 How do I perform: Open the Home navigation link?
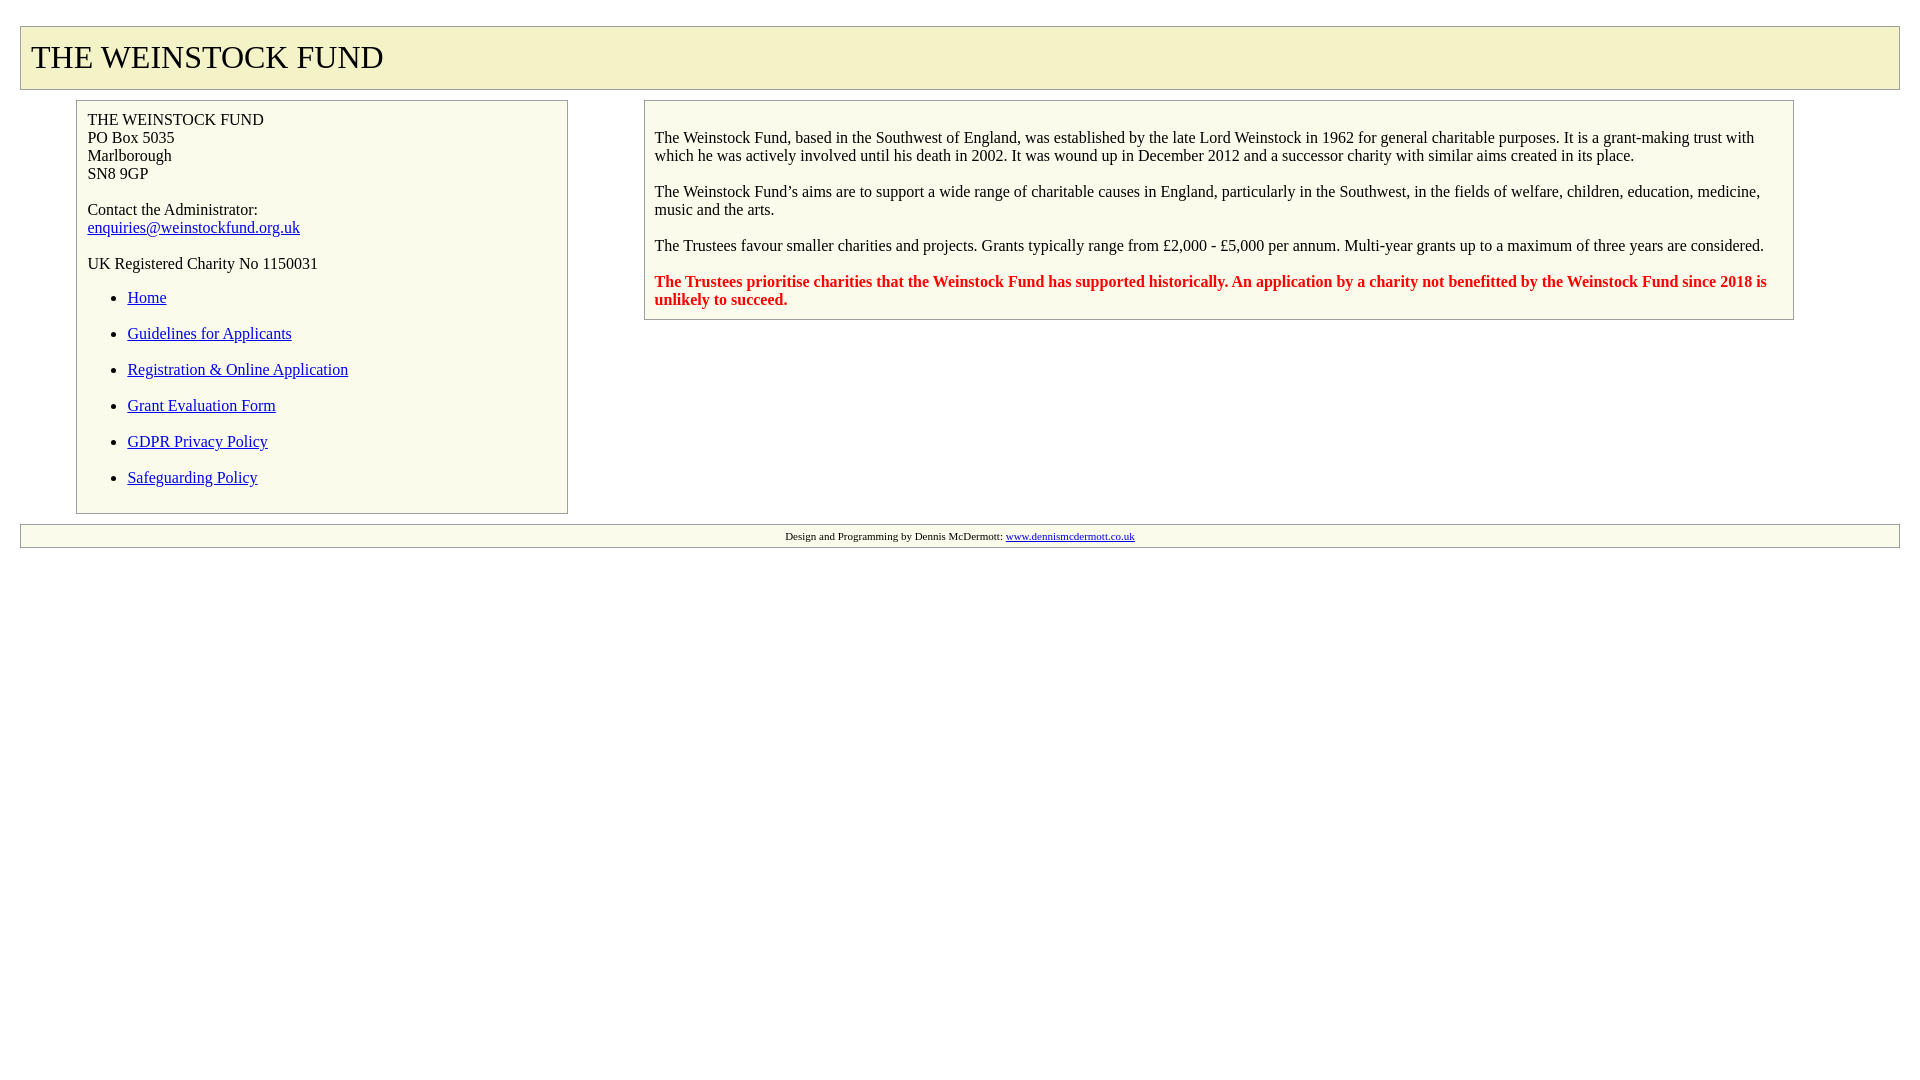(x=146, y=298)
